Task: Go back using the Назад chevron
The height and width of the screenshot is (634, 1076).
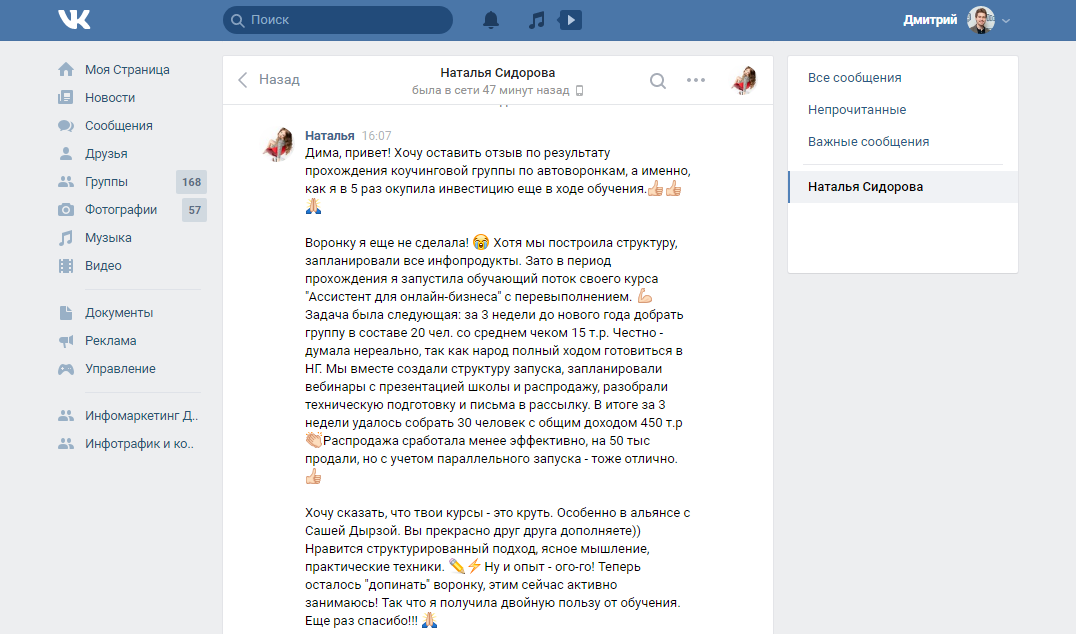Action: click(242, 80)
